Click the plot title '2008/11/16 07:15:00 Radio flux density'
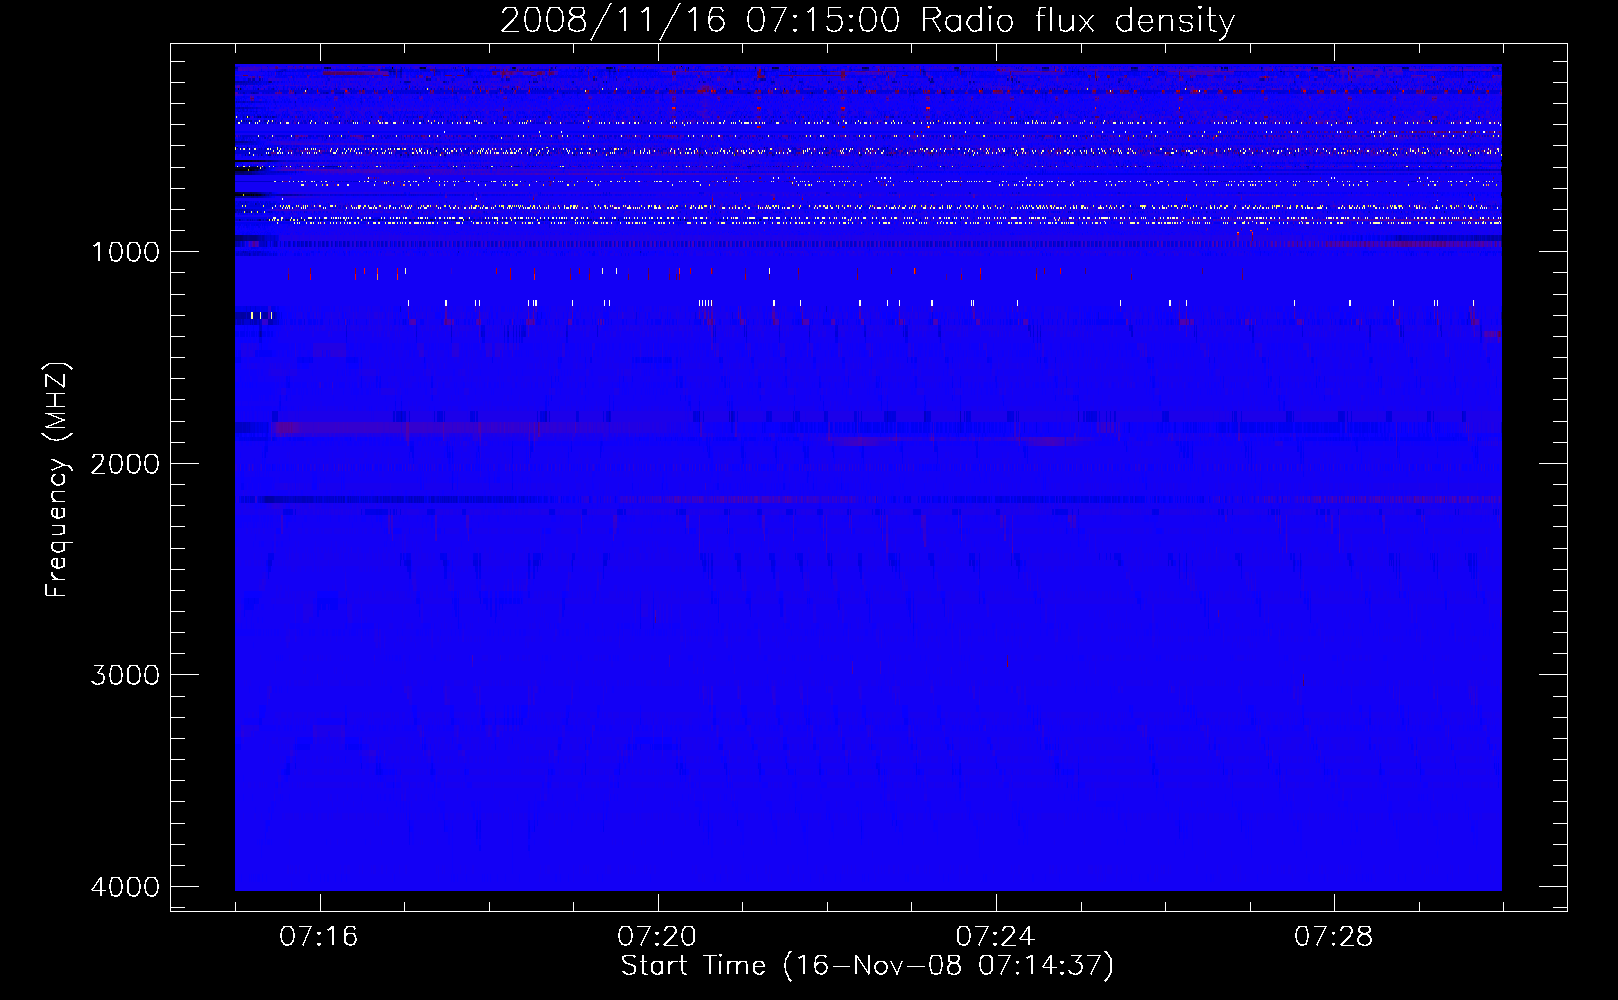This screenshot has width=1618, height=1000. (867, 21)
